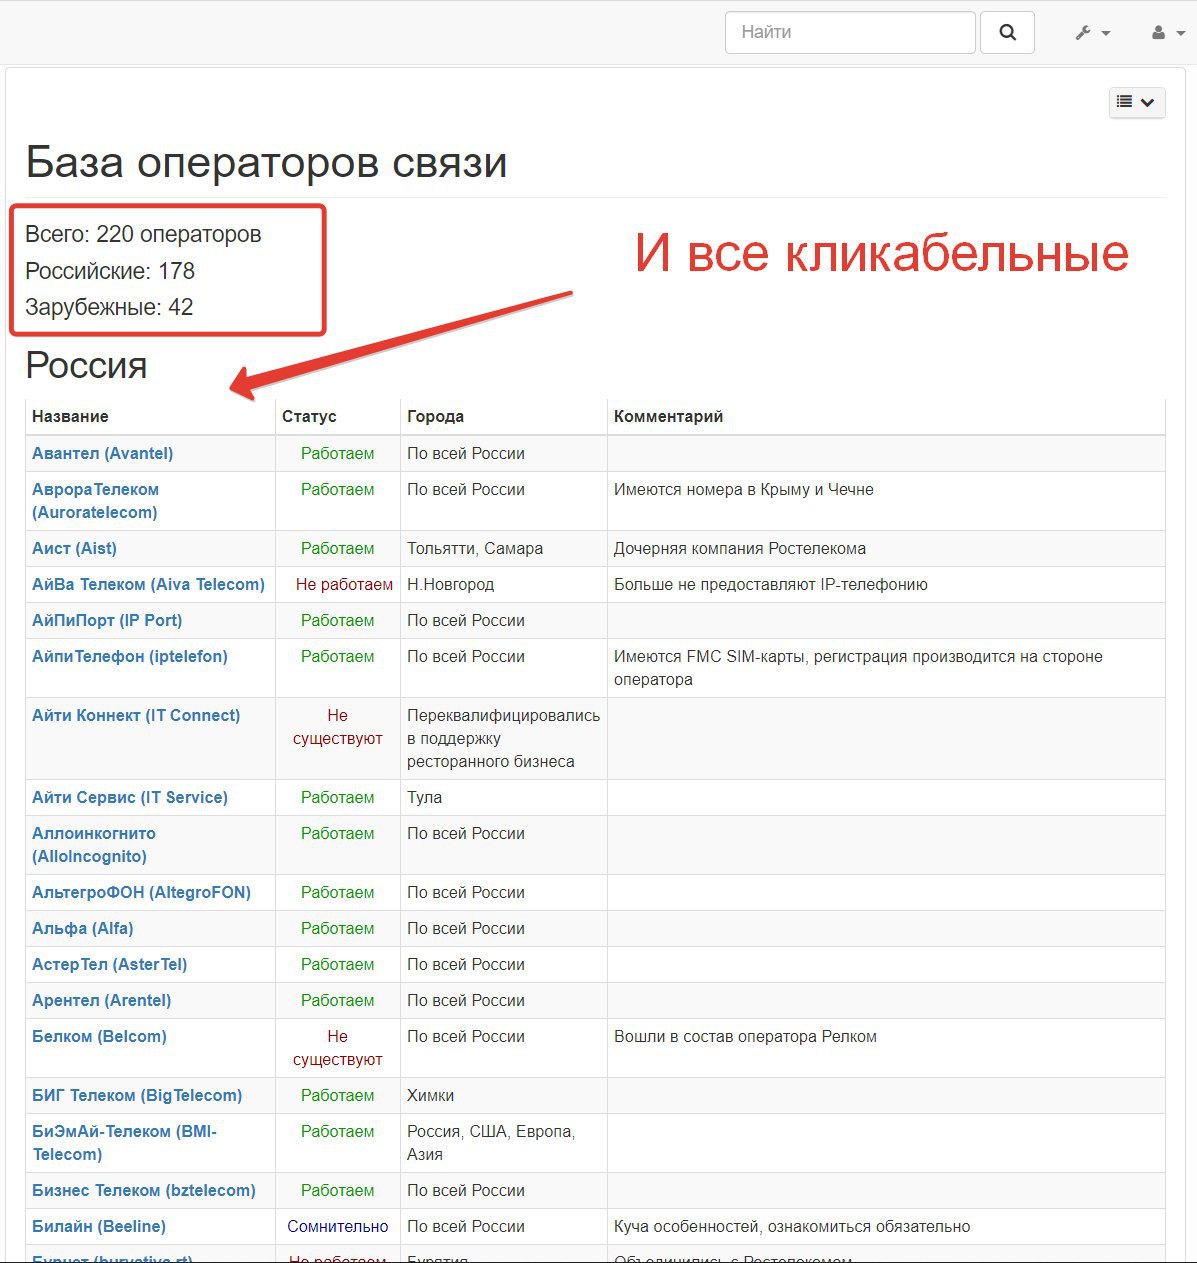This screenshot has height=1263, width=1197.
Task: Select Переквалифицировались в поддержку ресторанного бизнеса cell
Action: pyautogui.click(x=503, y=738)
